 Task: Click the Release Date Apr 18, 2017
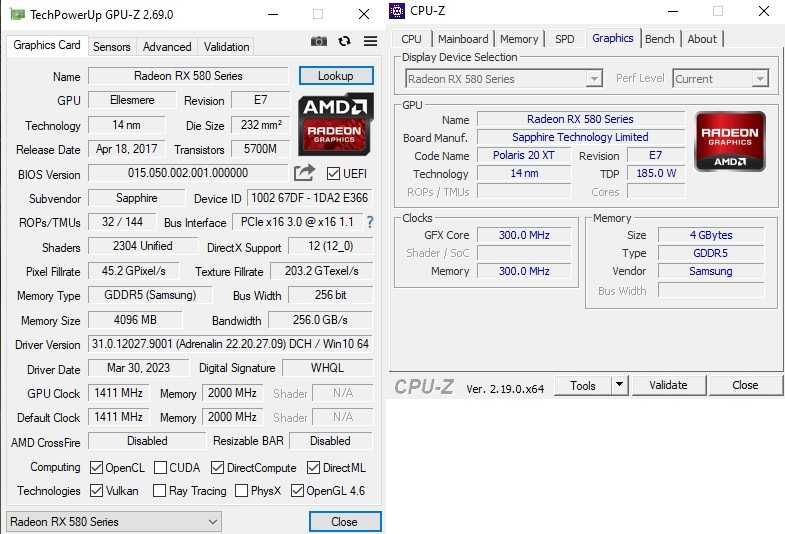point(127,149)
